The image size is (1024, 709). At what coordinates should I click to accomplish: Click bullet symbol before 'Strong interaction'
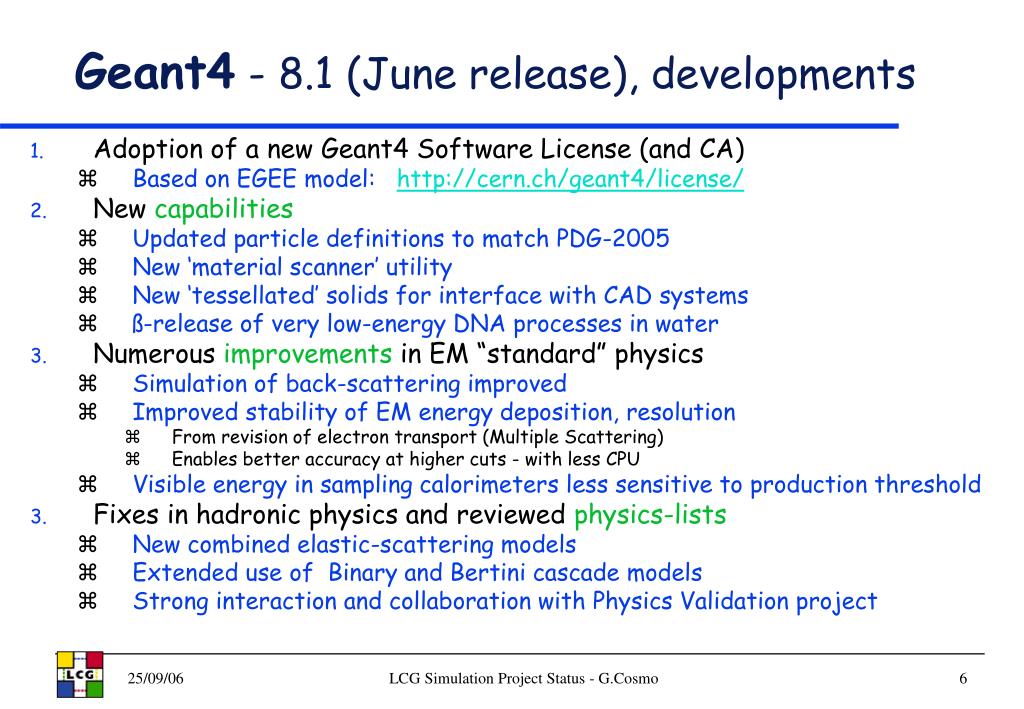pyautogui.click(x=88, y=601)
